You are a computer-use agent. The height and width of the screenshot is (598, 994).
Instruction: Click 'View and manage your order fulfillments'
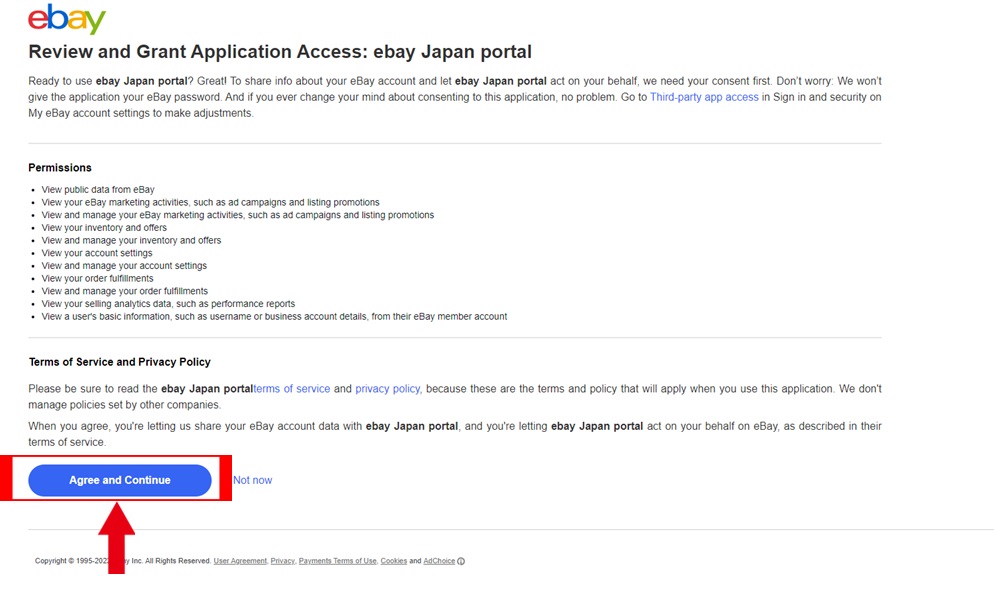(x=124, y=291)
